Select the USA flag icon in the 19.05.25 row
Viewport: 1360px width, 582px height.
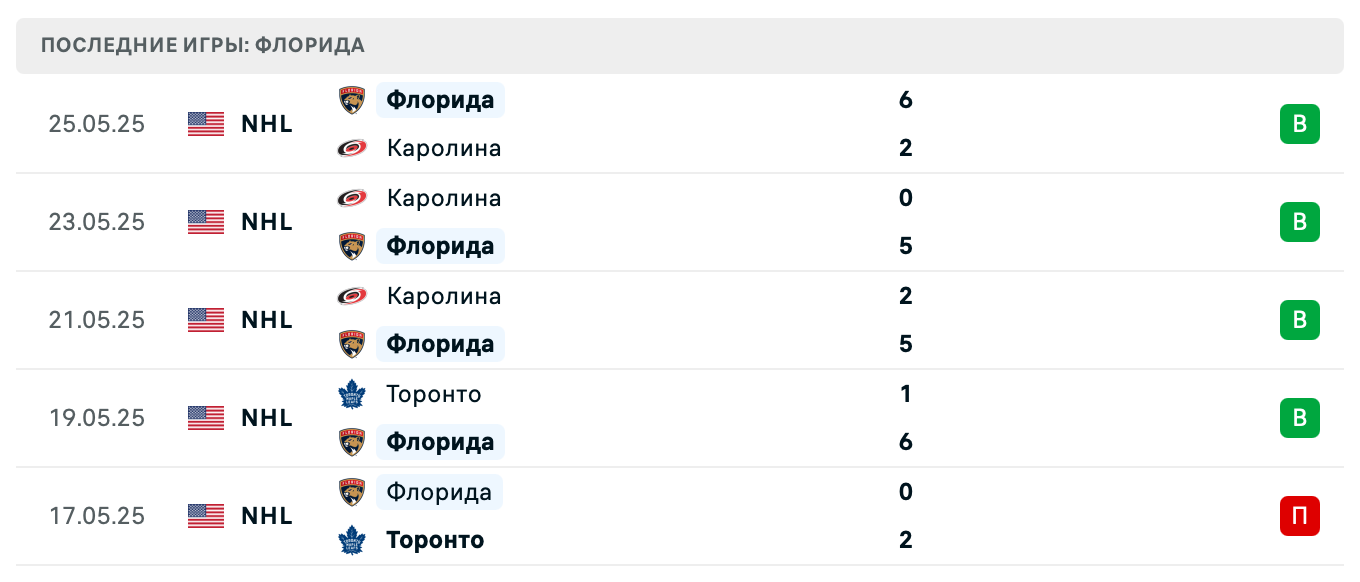tap(205, 418)
